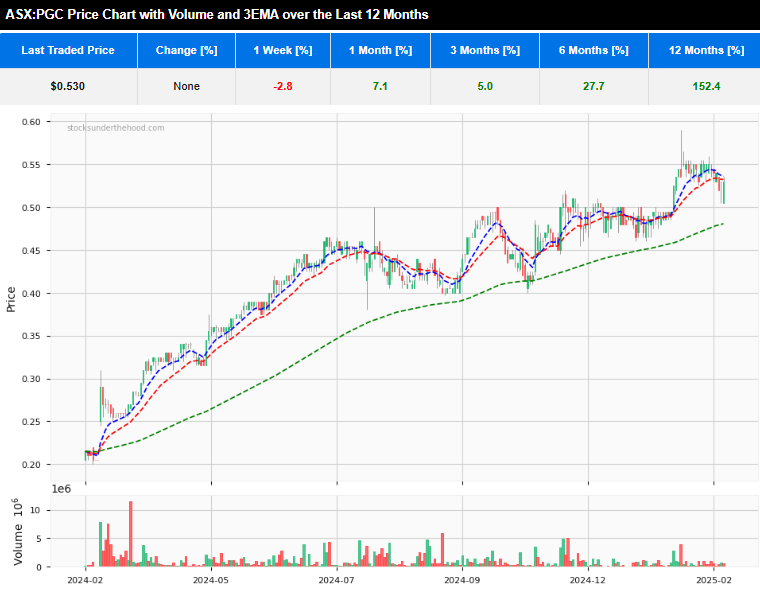Click the 2024-12 x-axis date label

588,580
